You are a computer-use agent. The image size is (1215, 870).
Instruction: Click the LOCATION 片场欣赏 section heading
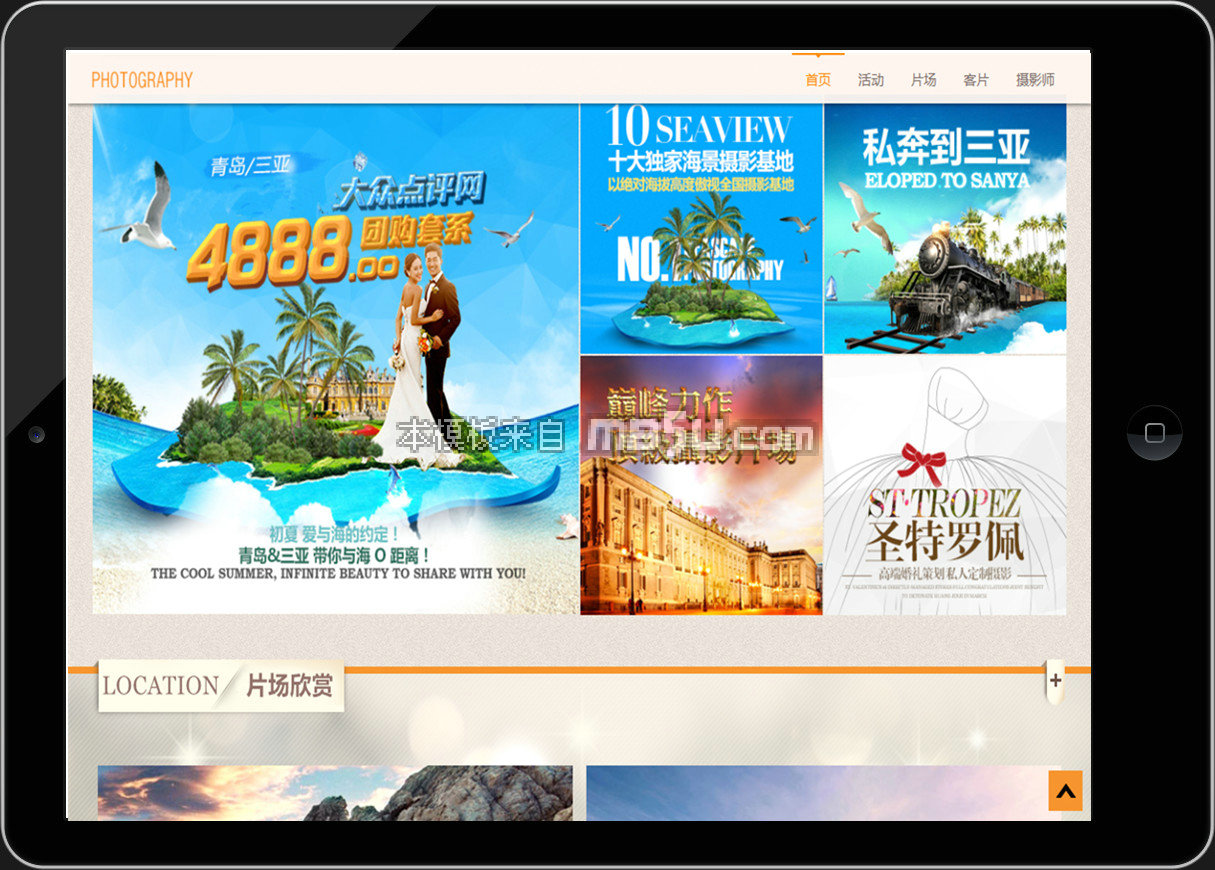(220, 686)
